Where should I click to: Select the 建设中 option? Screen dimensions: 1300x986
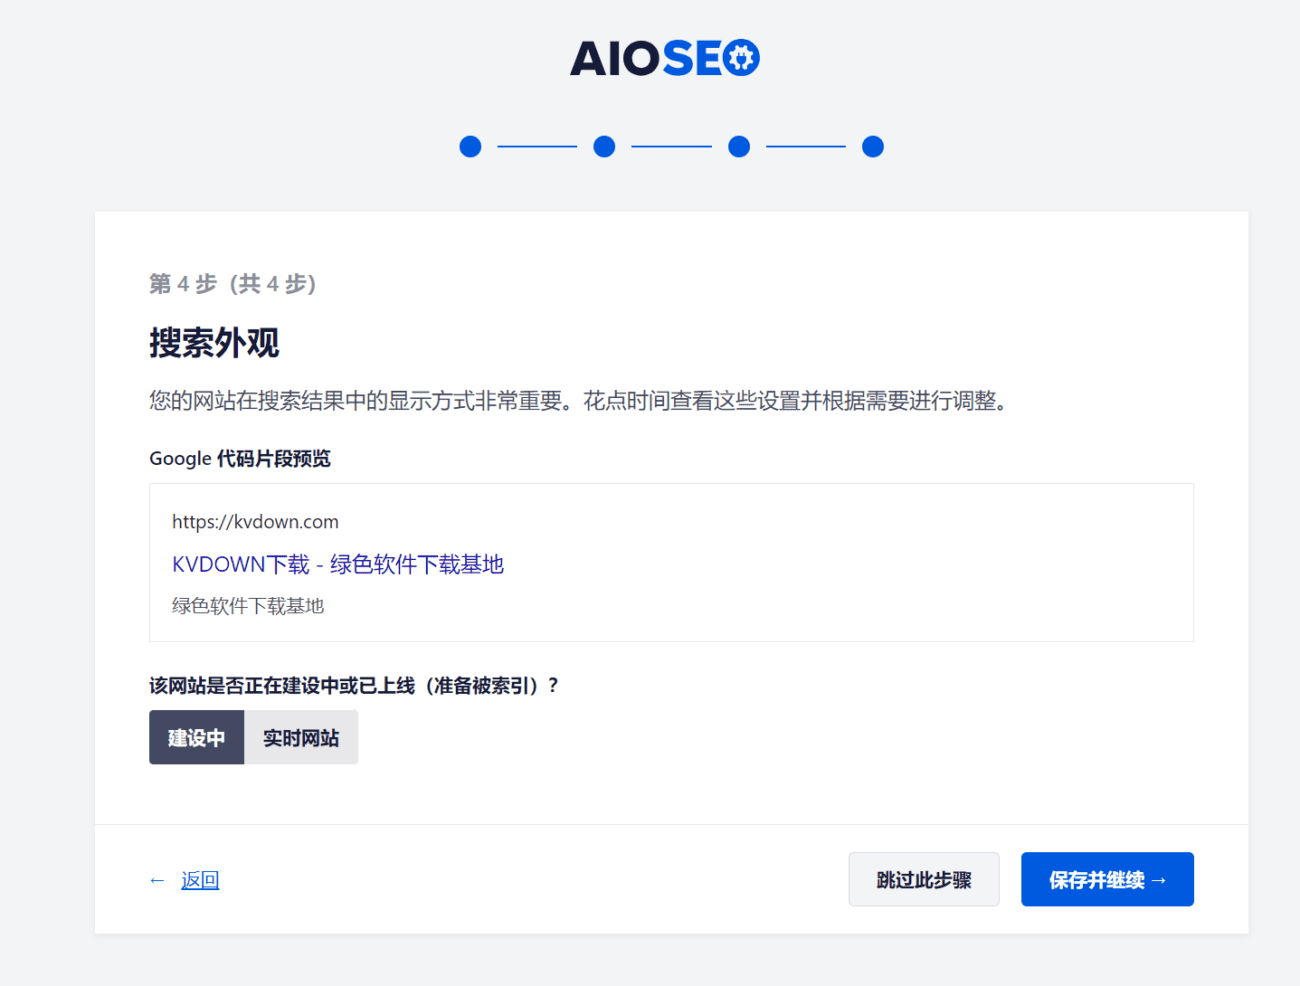coord(196,737)
